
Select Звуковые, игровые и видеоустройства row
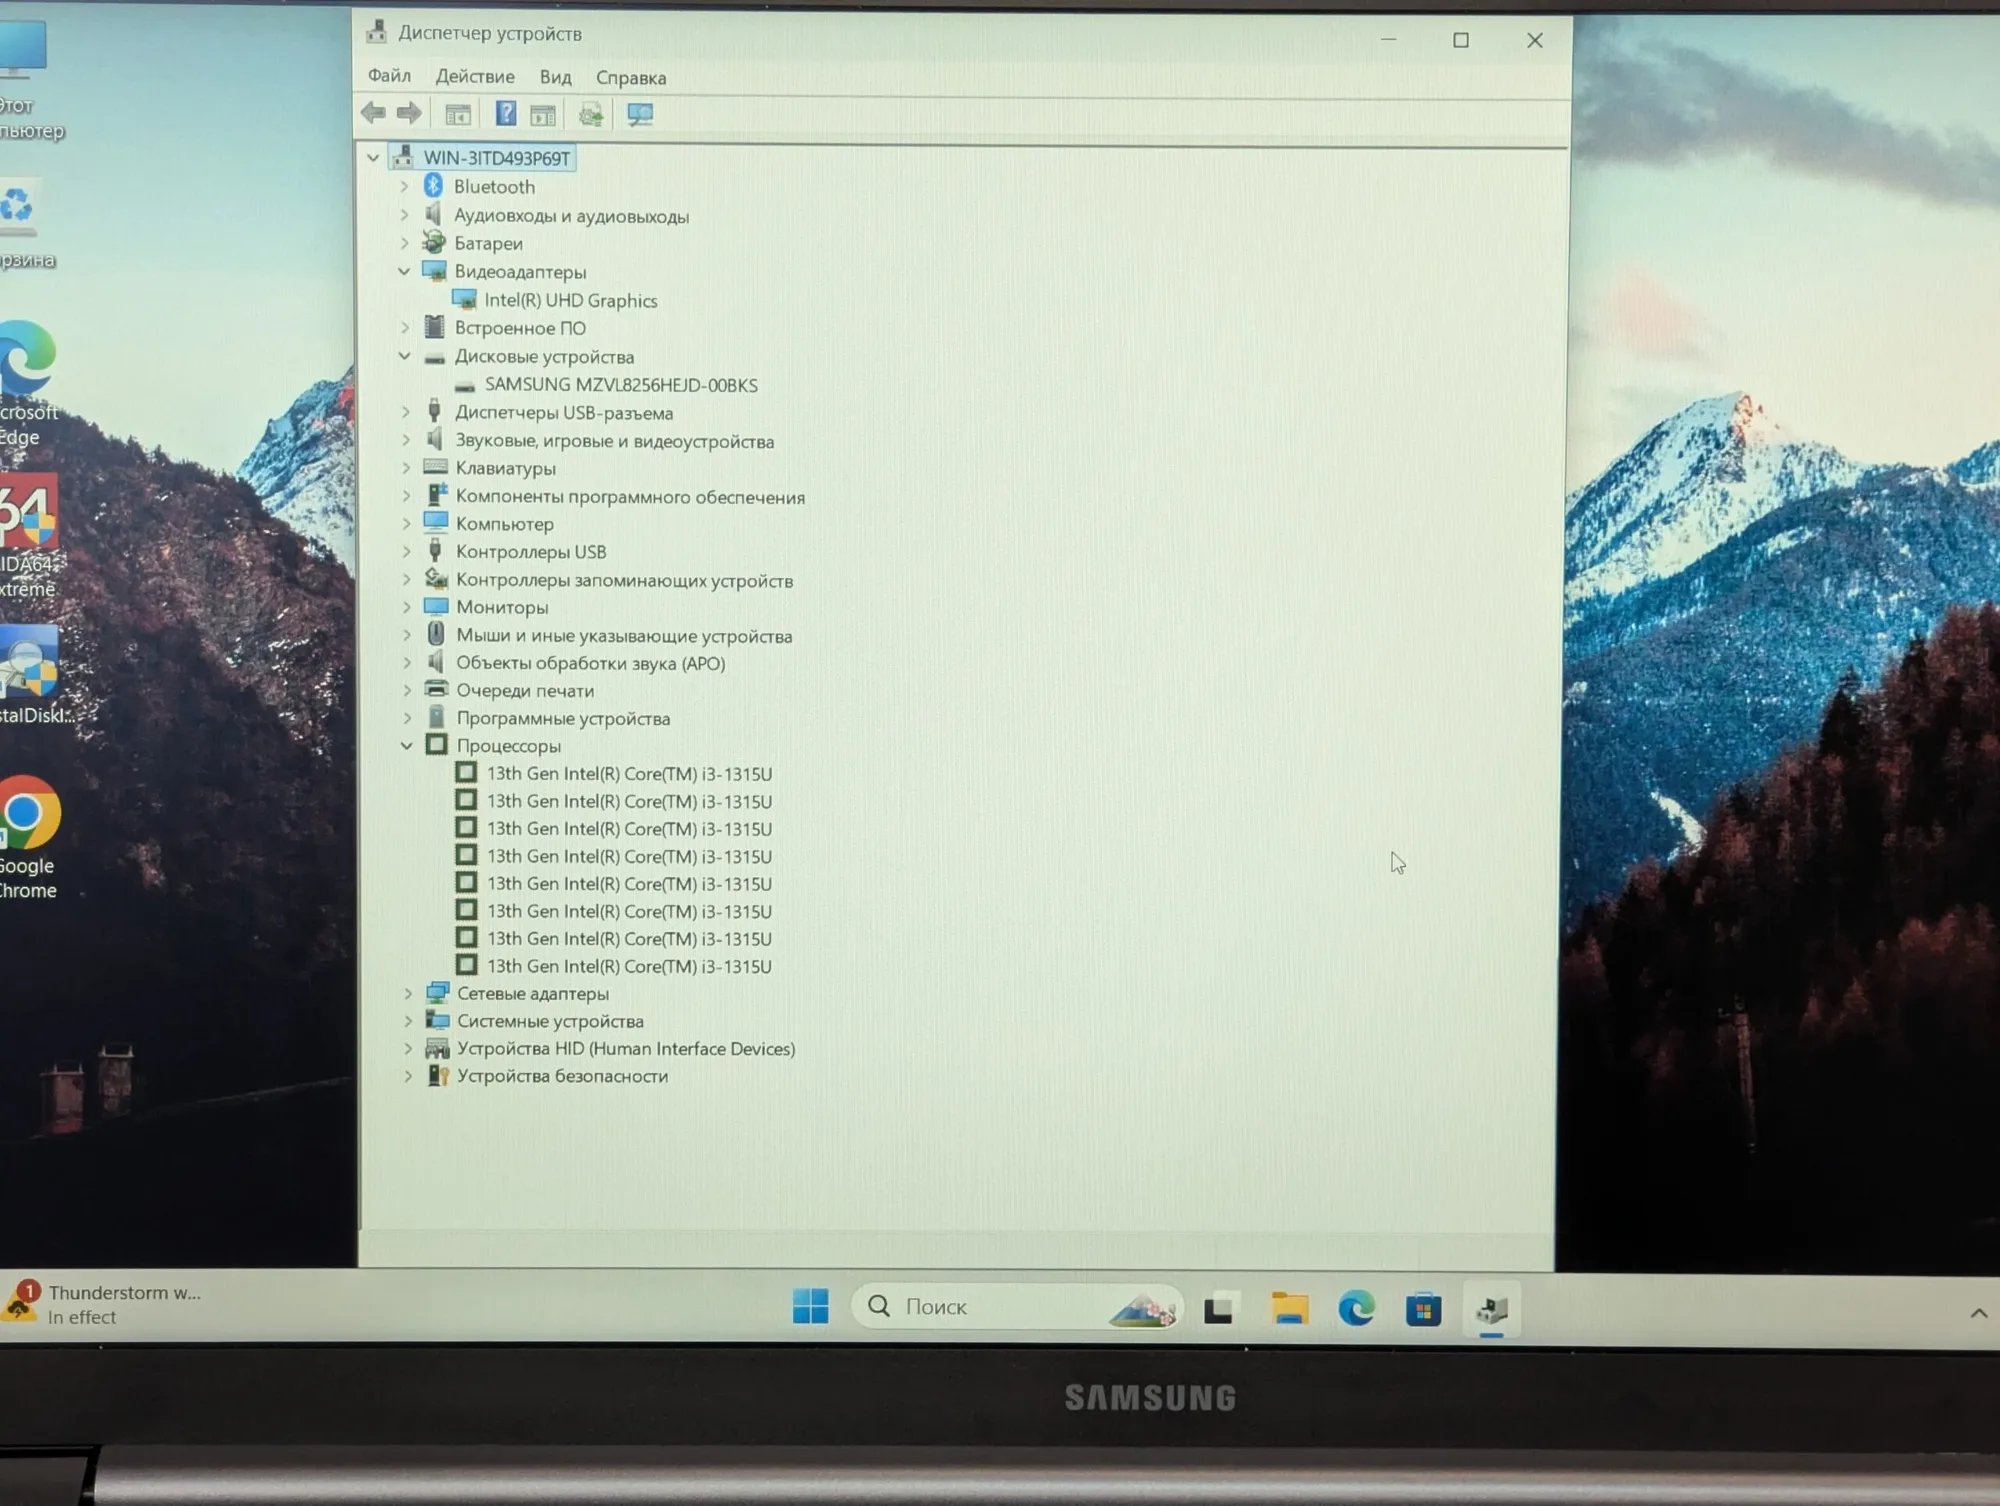tap(614, 440)
